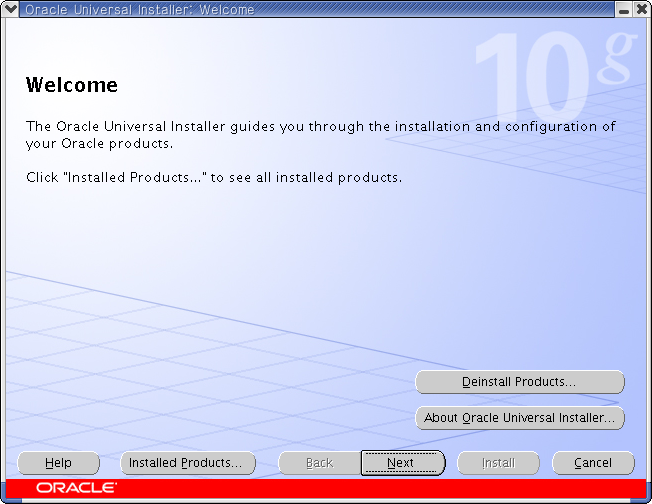Image resolution: width=652 pixels, height=504 pixels.
Task: Open the window menu arrow in title bar
Action: (x=10, y=9)
